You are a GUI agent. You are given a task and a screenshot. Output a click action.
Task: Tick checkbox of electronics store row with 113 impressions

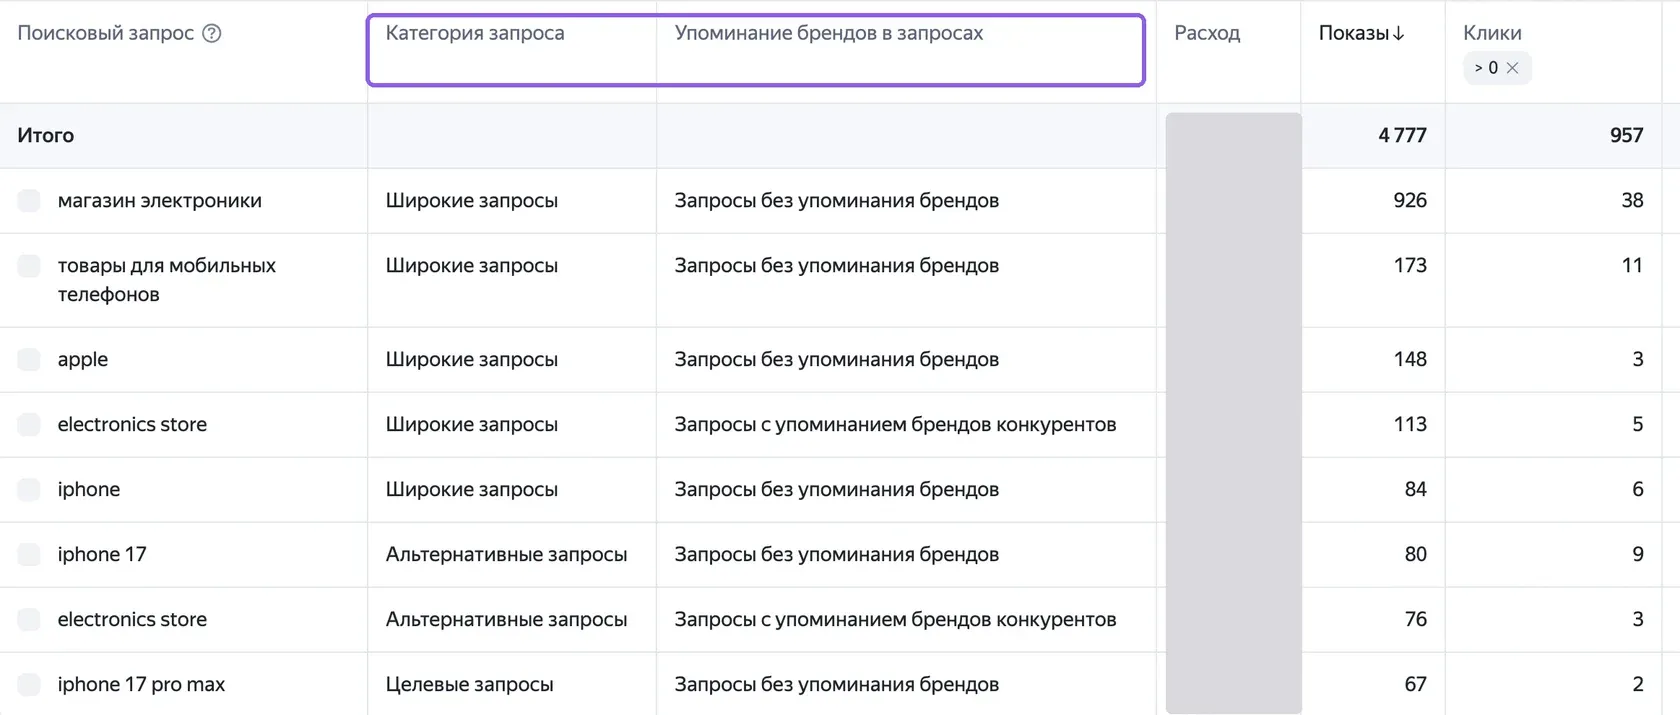pyautogui.click(x=29, y=424)
